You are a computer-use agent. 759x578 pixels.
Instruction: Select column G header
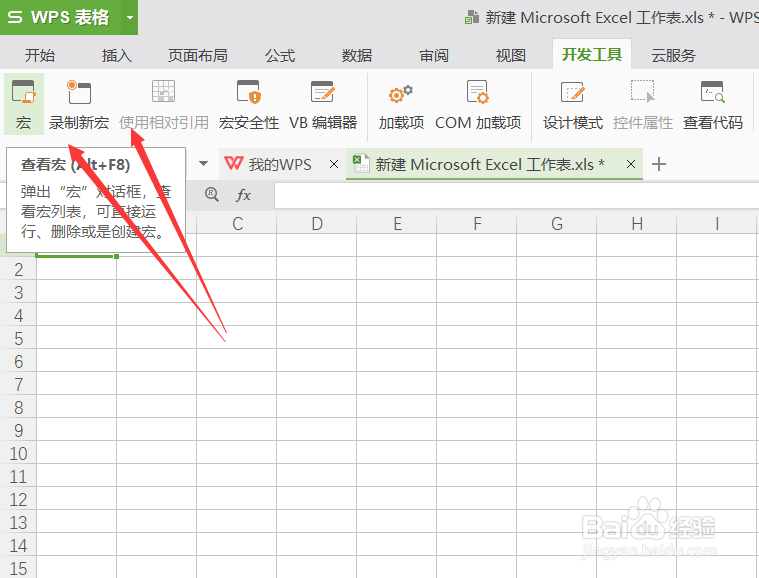pos(557,224)
